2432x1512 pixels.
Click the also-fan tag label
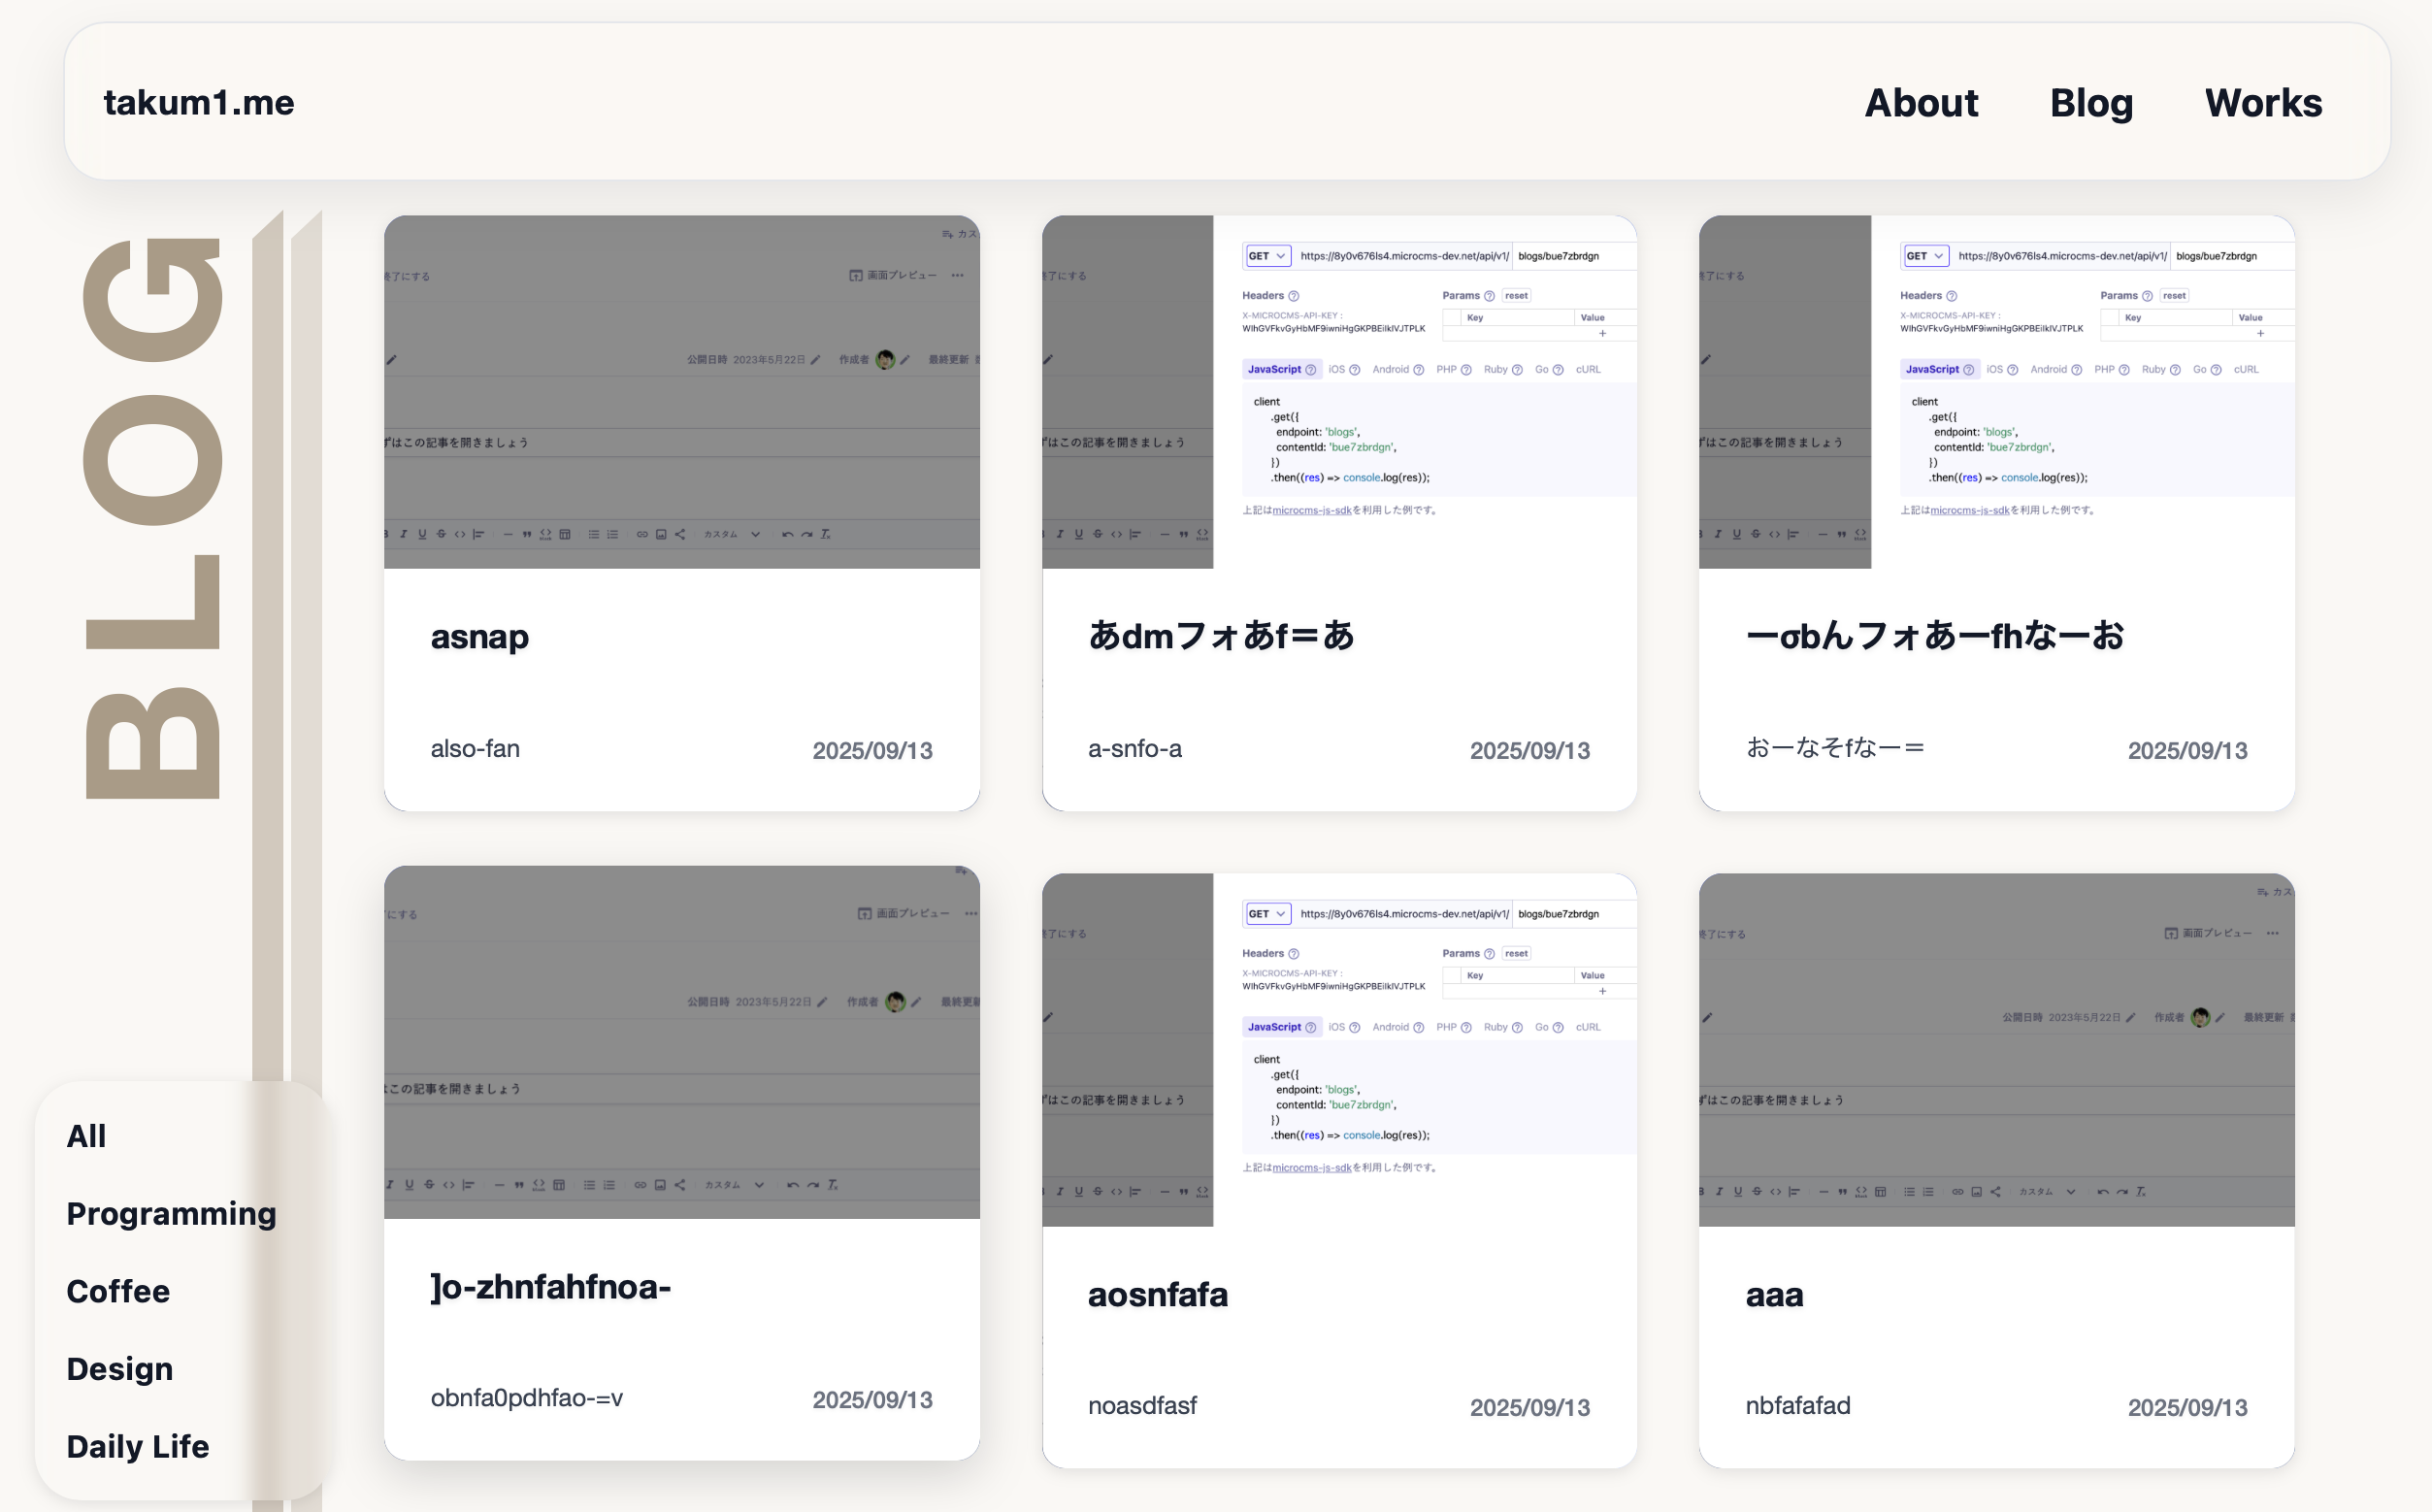click(475, 748)
